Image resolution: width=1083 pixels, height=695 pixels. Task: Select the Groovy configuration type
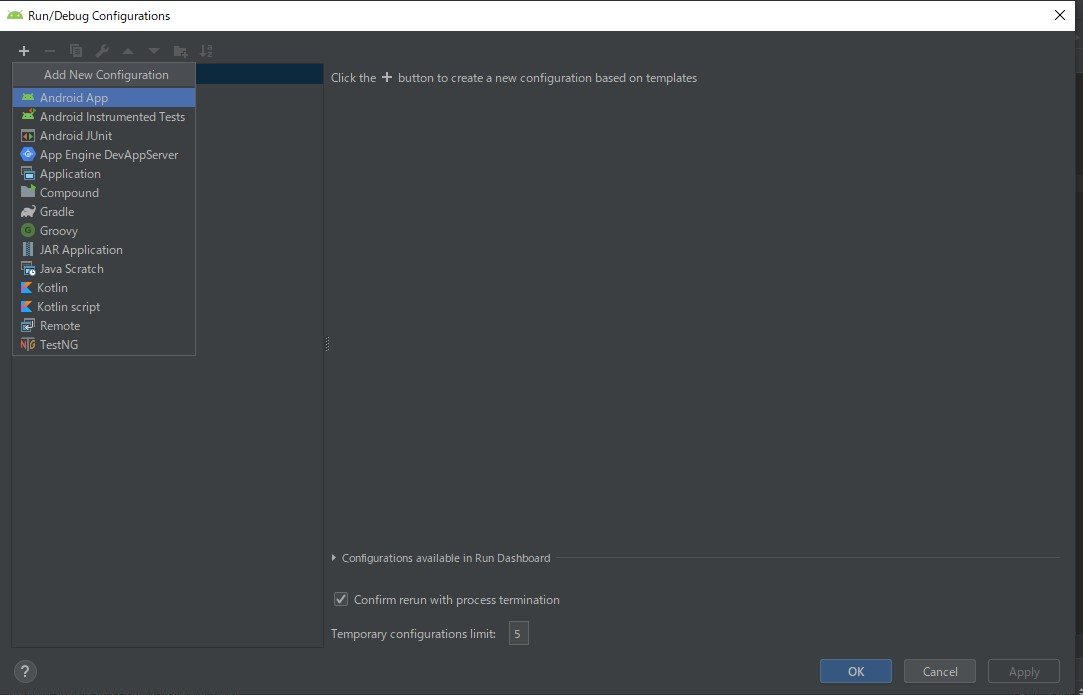tap(104, 231)
